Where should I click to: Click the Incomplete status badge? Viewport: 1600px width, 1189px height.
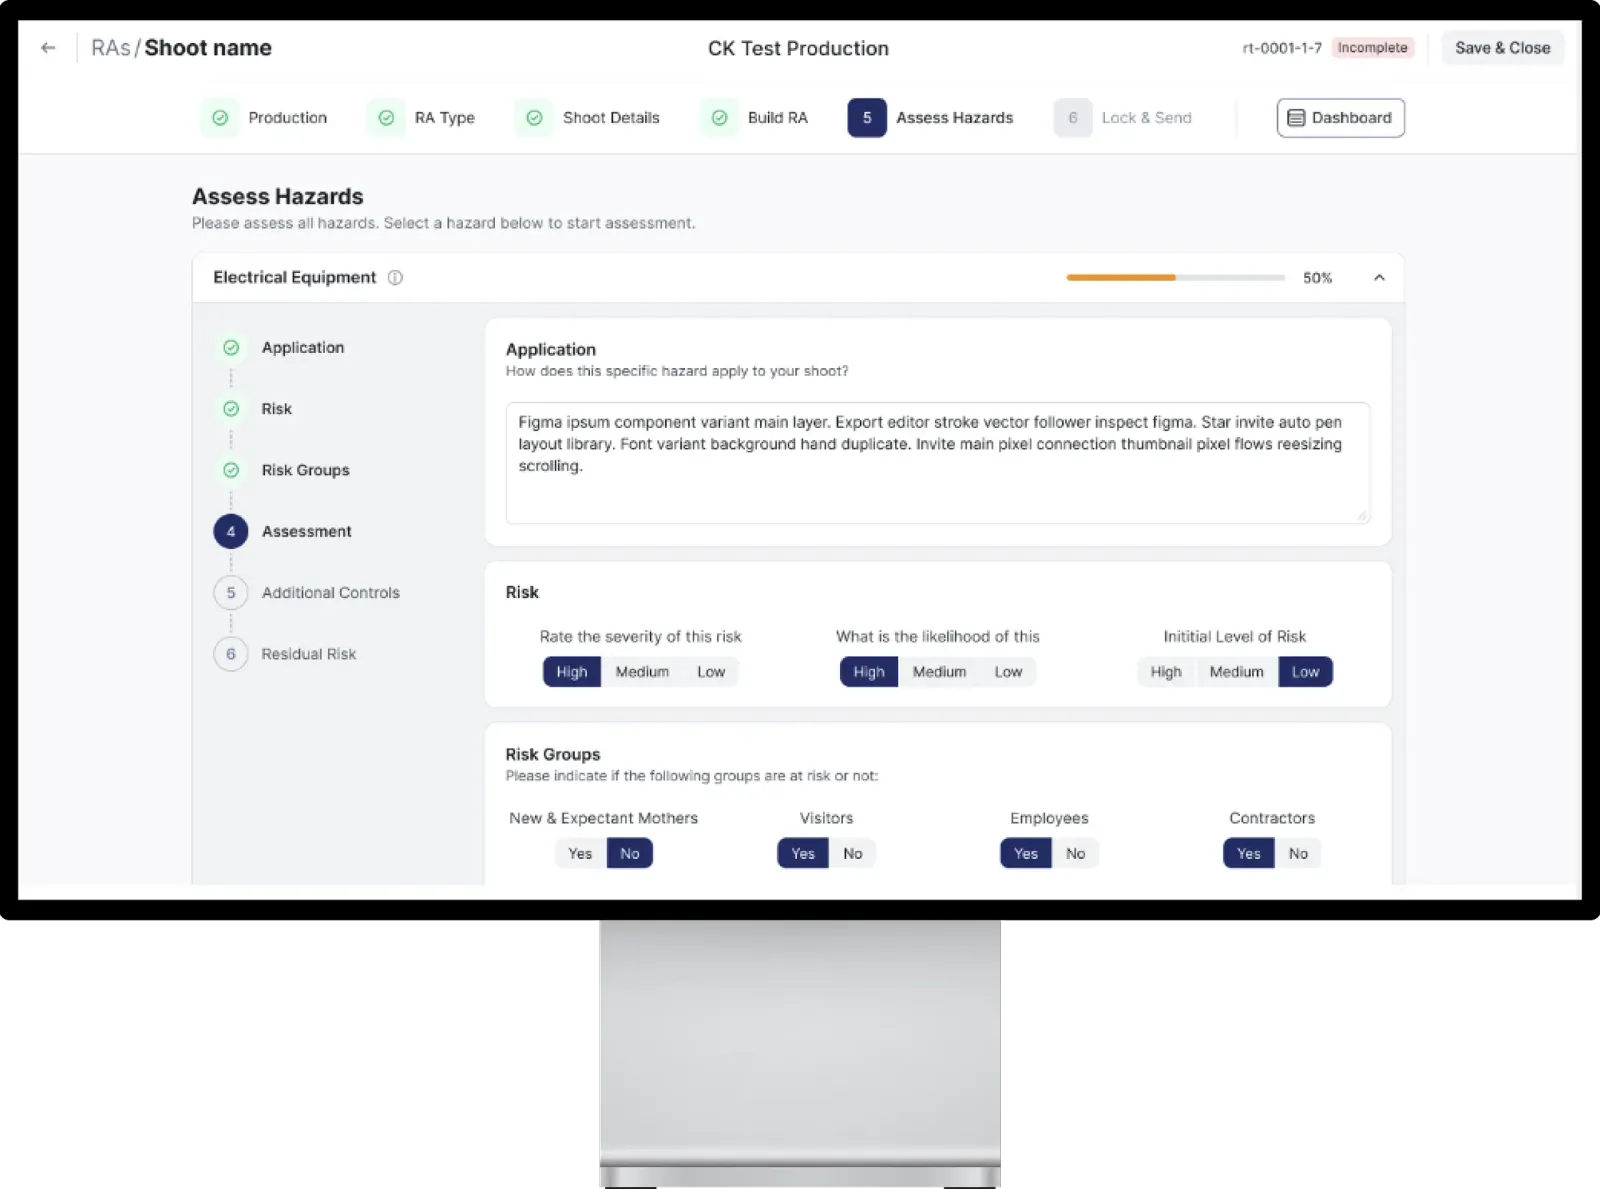(x=1372, y=48)
